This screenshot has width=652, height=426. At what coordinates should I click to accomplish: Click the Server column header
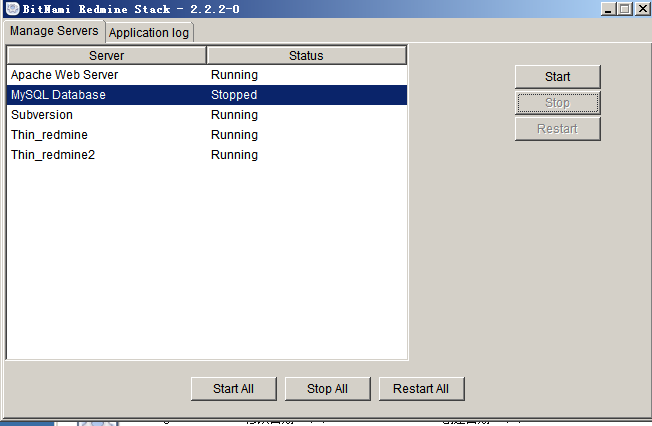click(x=106, y=55)
